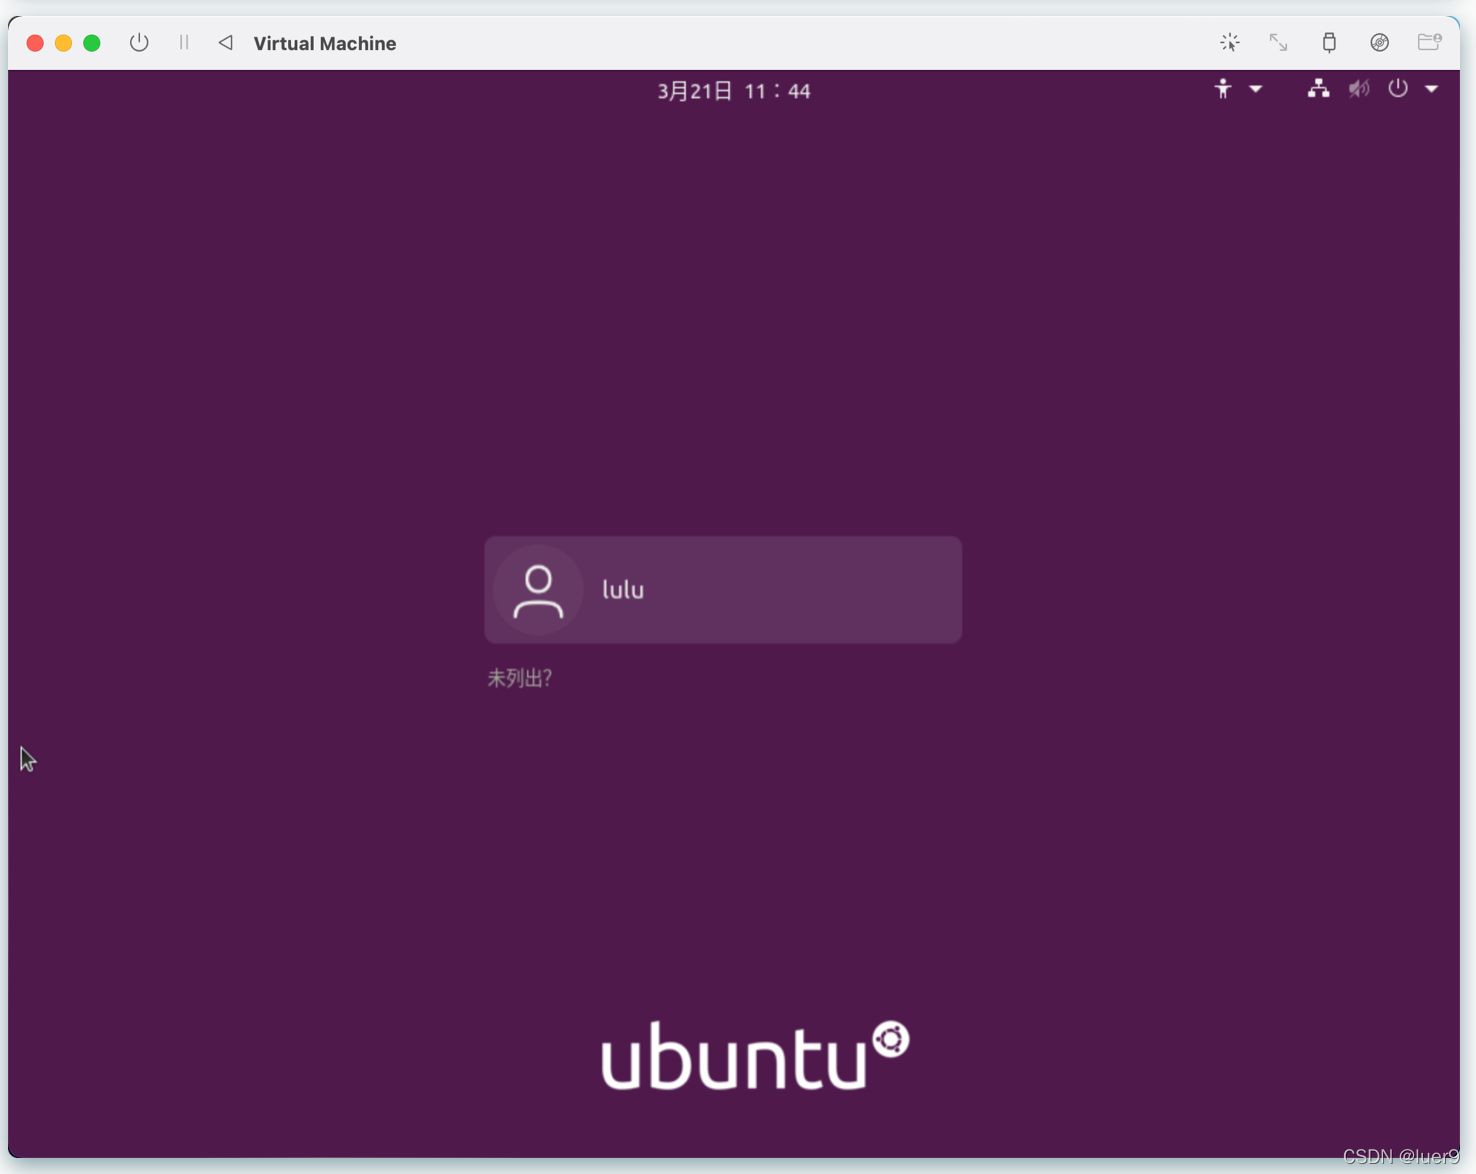Minimize the Virtual Machine window
Image resolution: width=1476 pixels, height=1174 pixels.
coord(63,43)
